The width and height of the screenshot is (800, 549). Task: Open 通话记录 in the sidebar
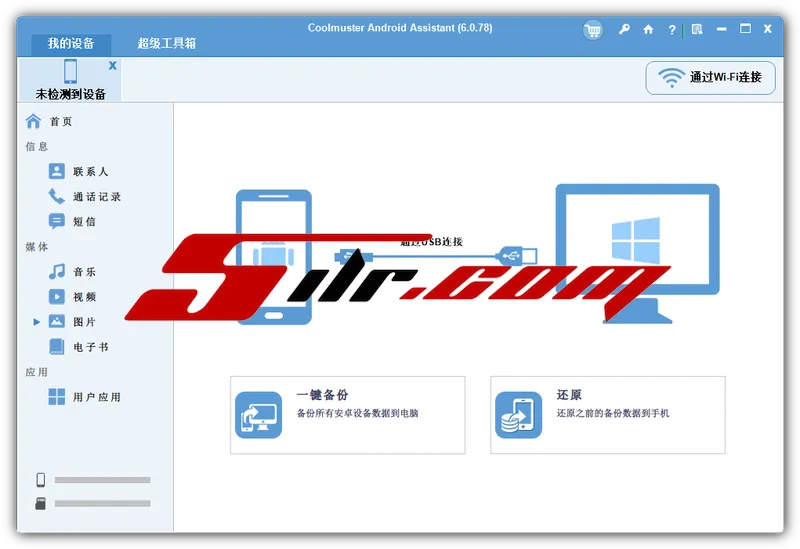[97, 196]
